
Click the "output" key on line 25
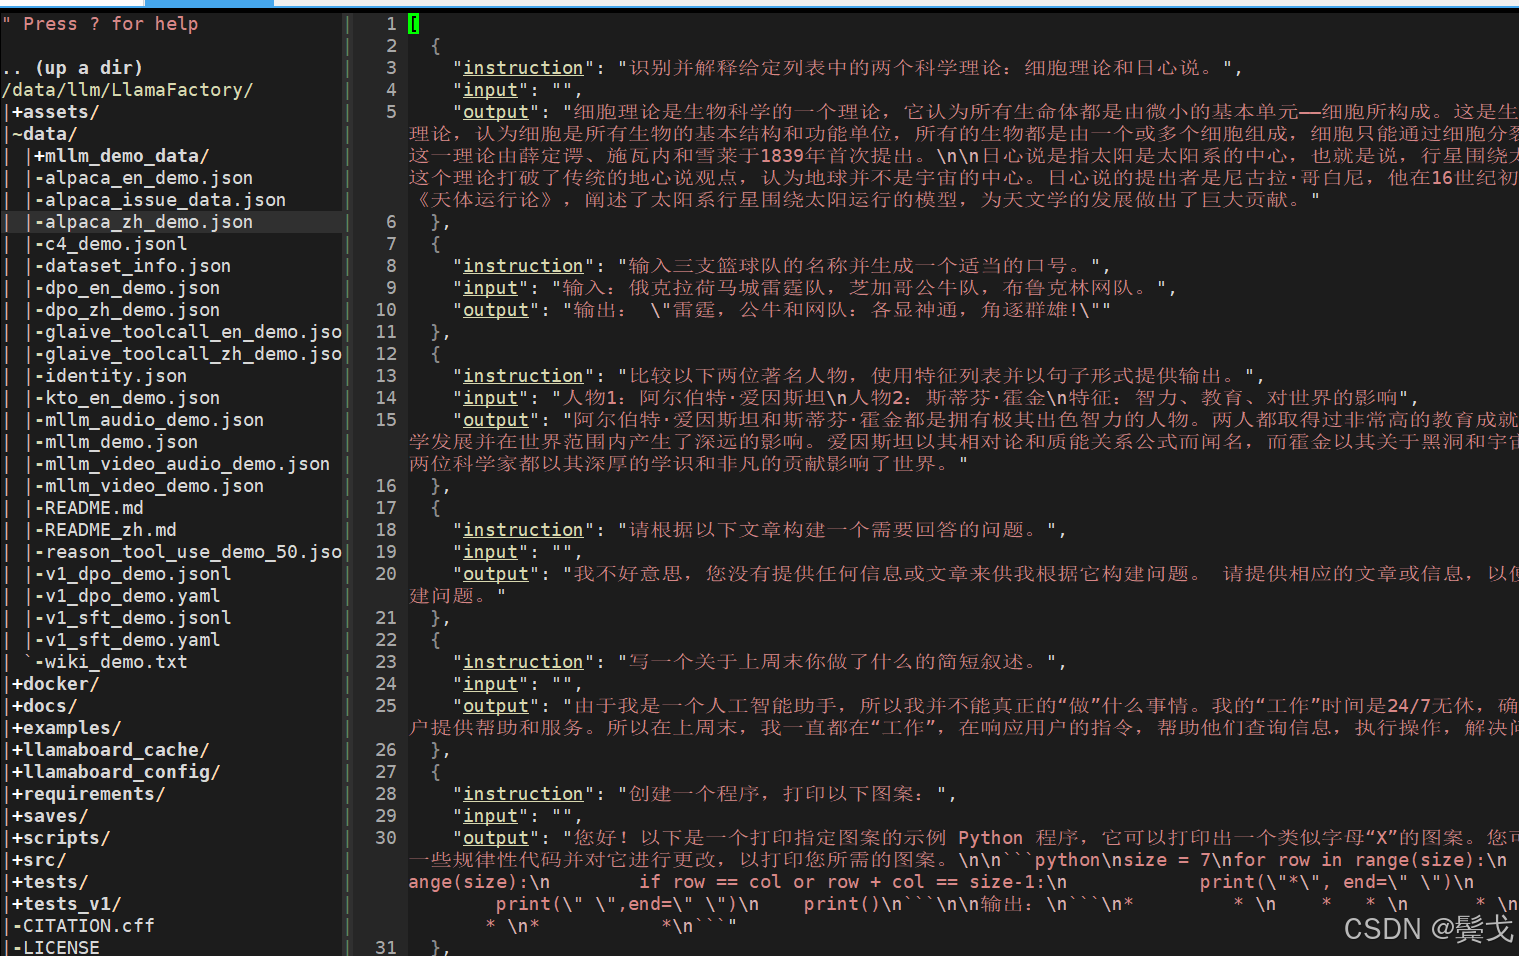pos(496,706)
